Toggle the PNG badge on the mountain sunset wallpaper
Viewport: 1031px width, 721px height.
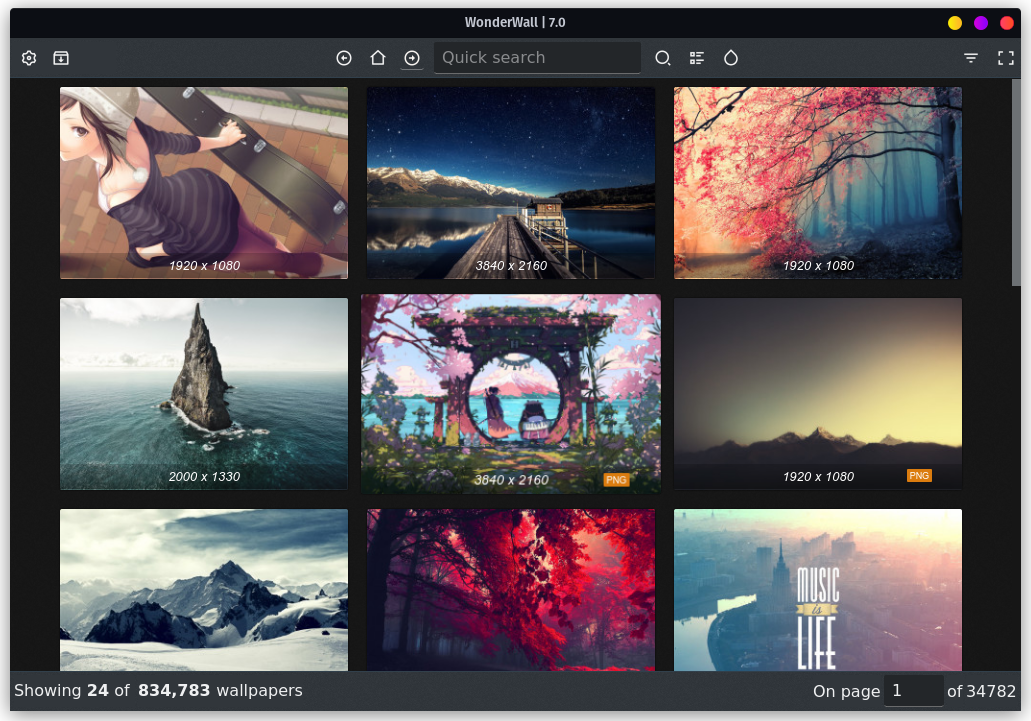point(919,475)
